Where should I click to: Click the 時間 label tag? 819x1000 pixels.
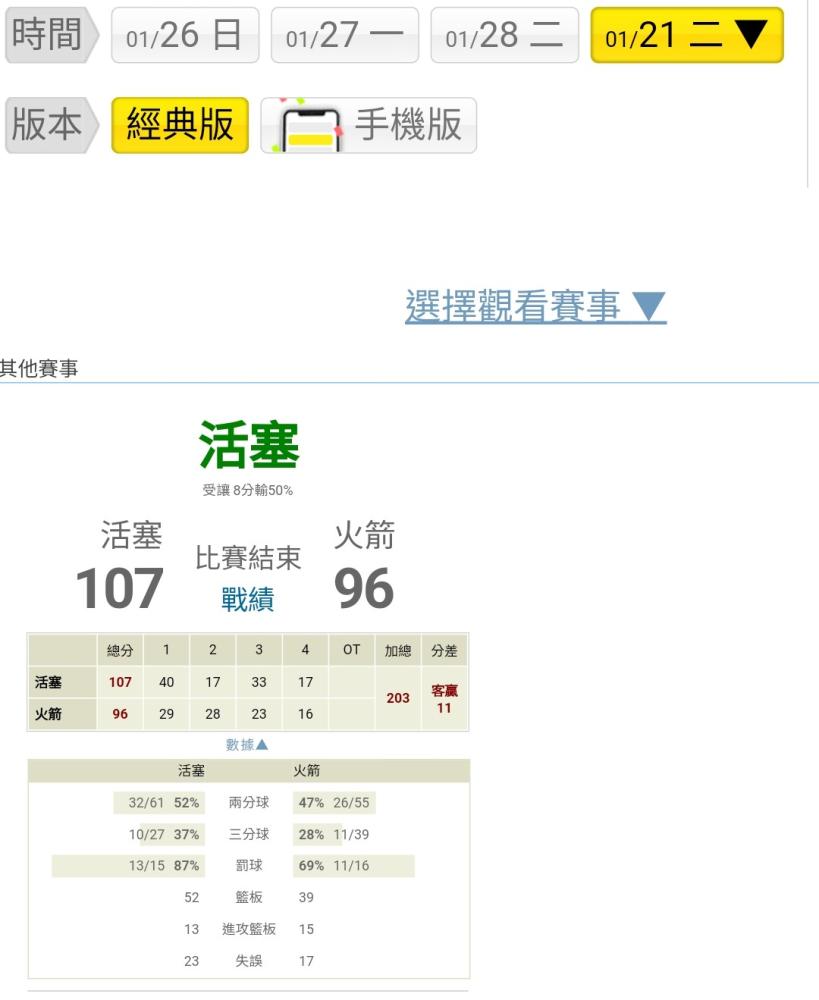[51, 35]
